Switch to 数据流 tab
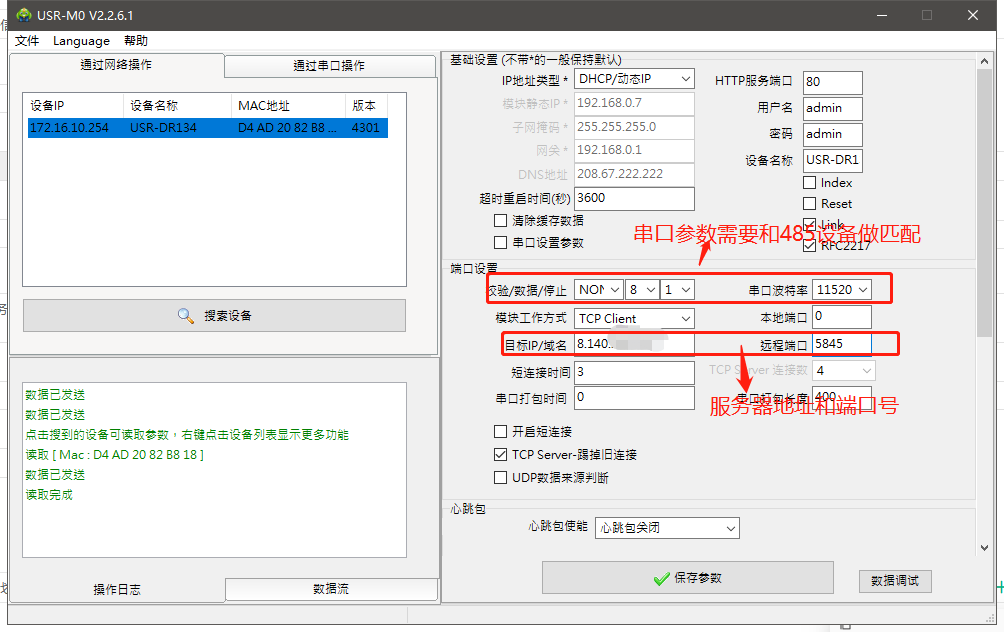1004x632 pixels. [331, 589]
